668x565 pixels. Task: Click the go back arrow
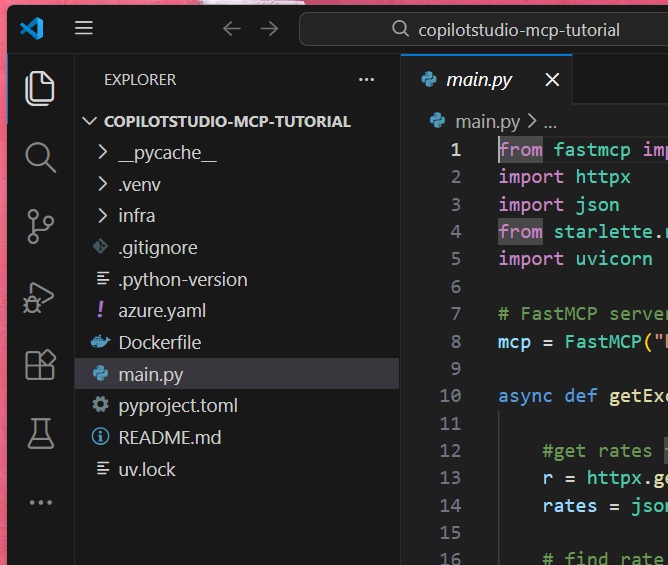(232, 28)
